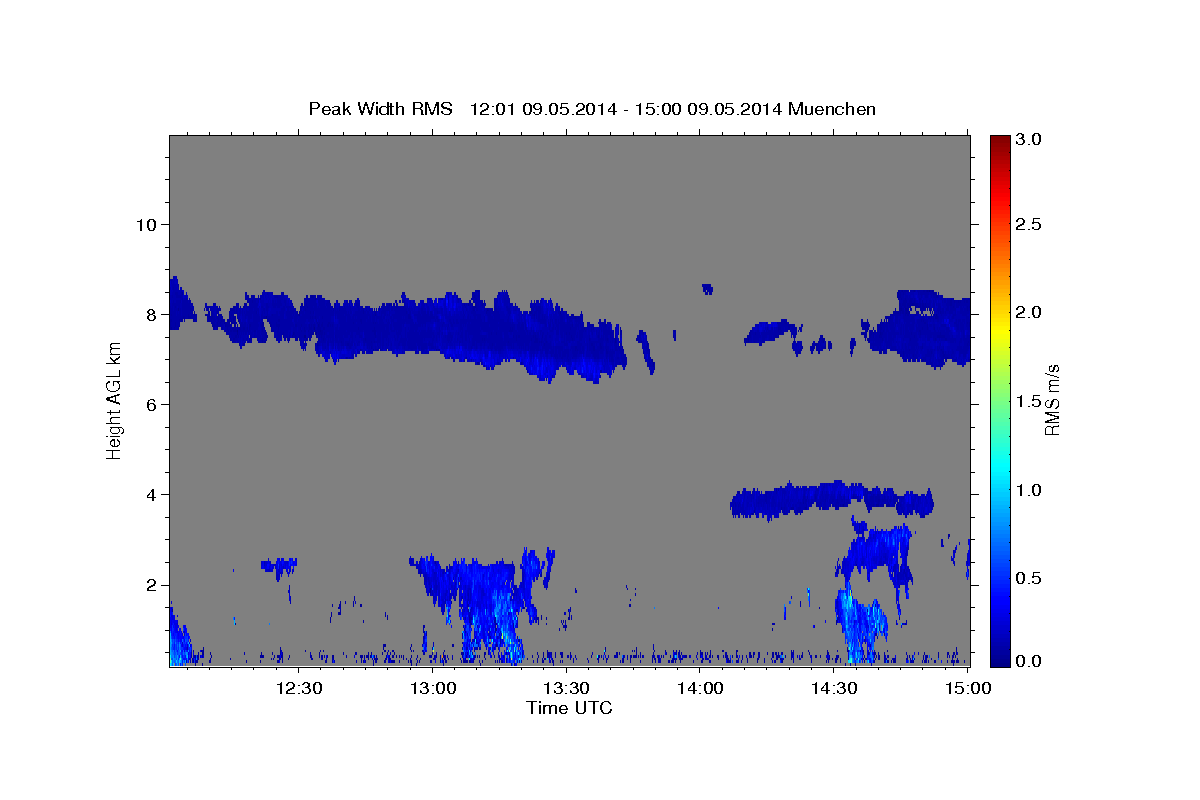Click the 'Time UTC' axis label
1200x800 pixels.
[x=569, y=708]
